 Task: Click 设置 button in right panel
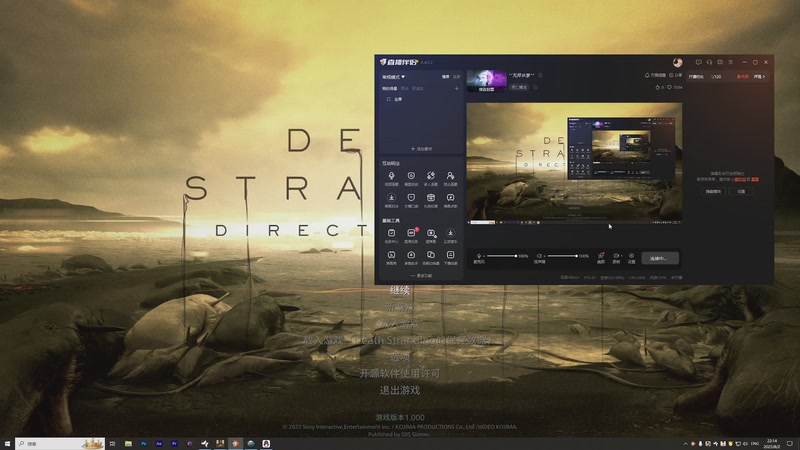click(x=741, y=191)
